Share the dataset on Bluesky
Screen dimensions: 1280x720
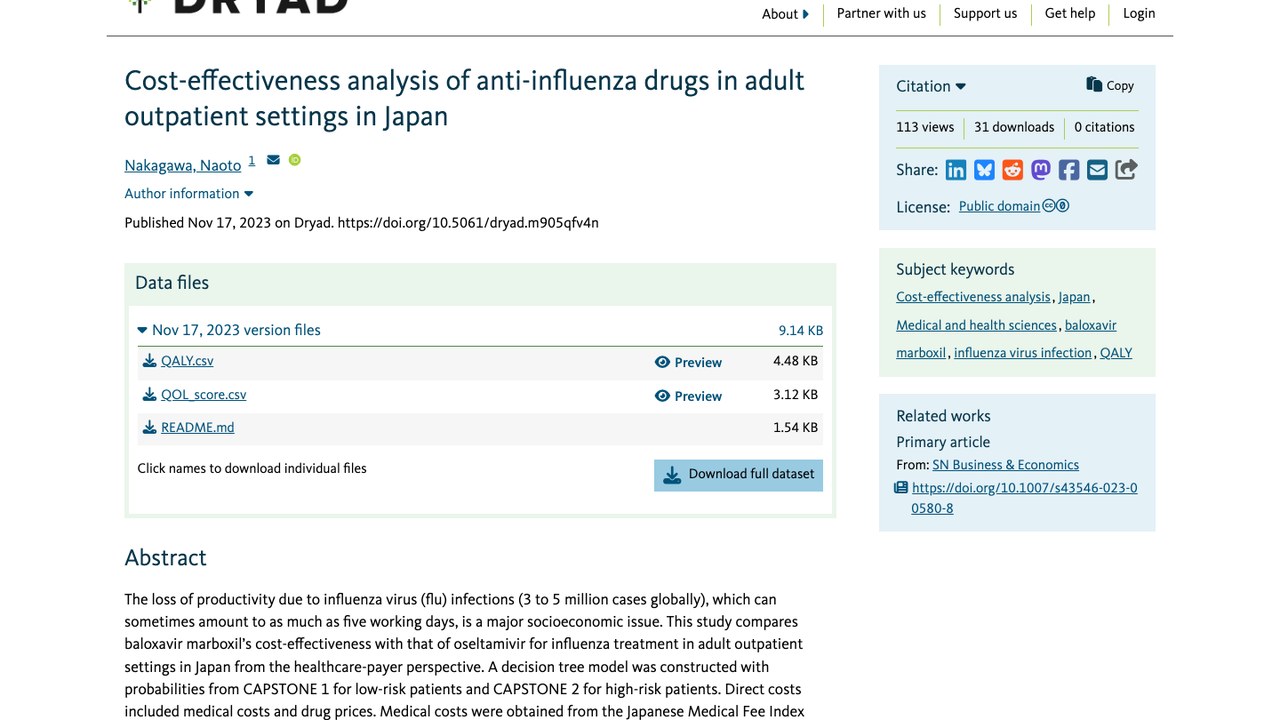pyautogui.click(x=985, y=170)
